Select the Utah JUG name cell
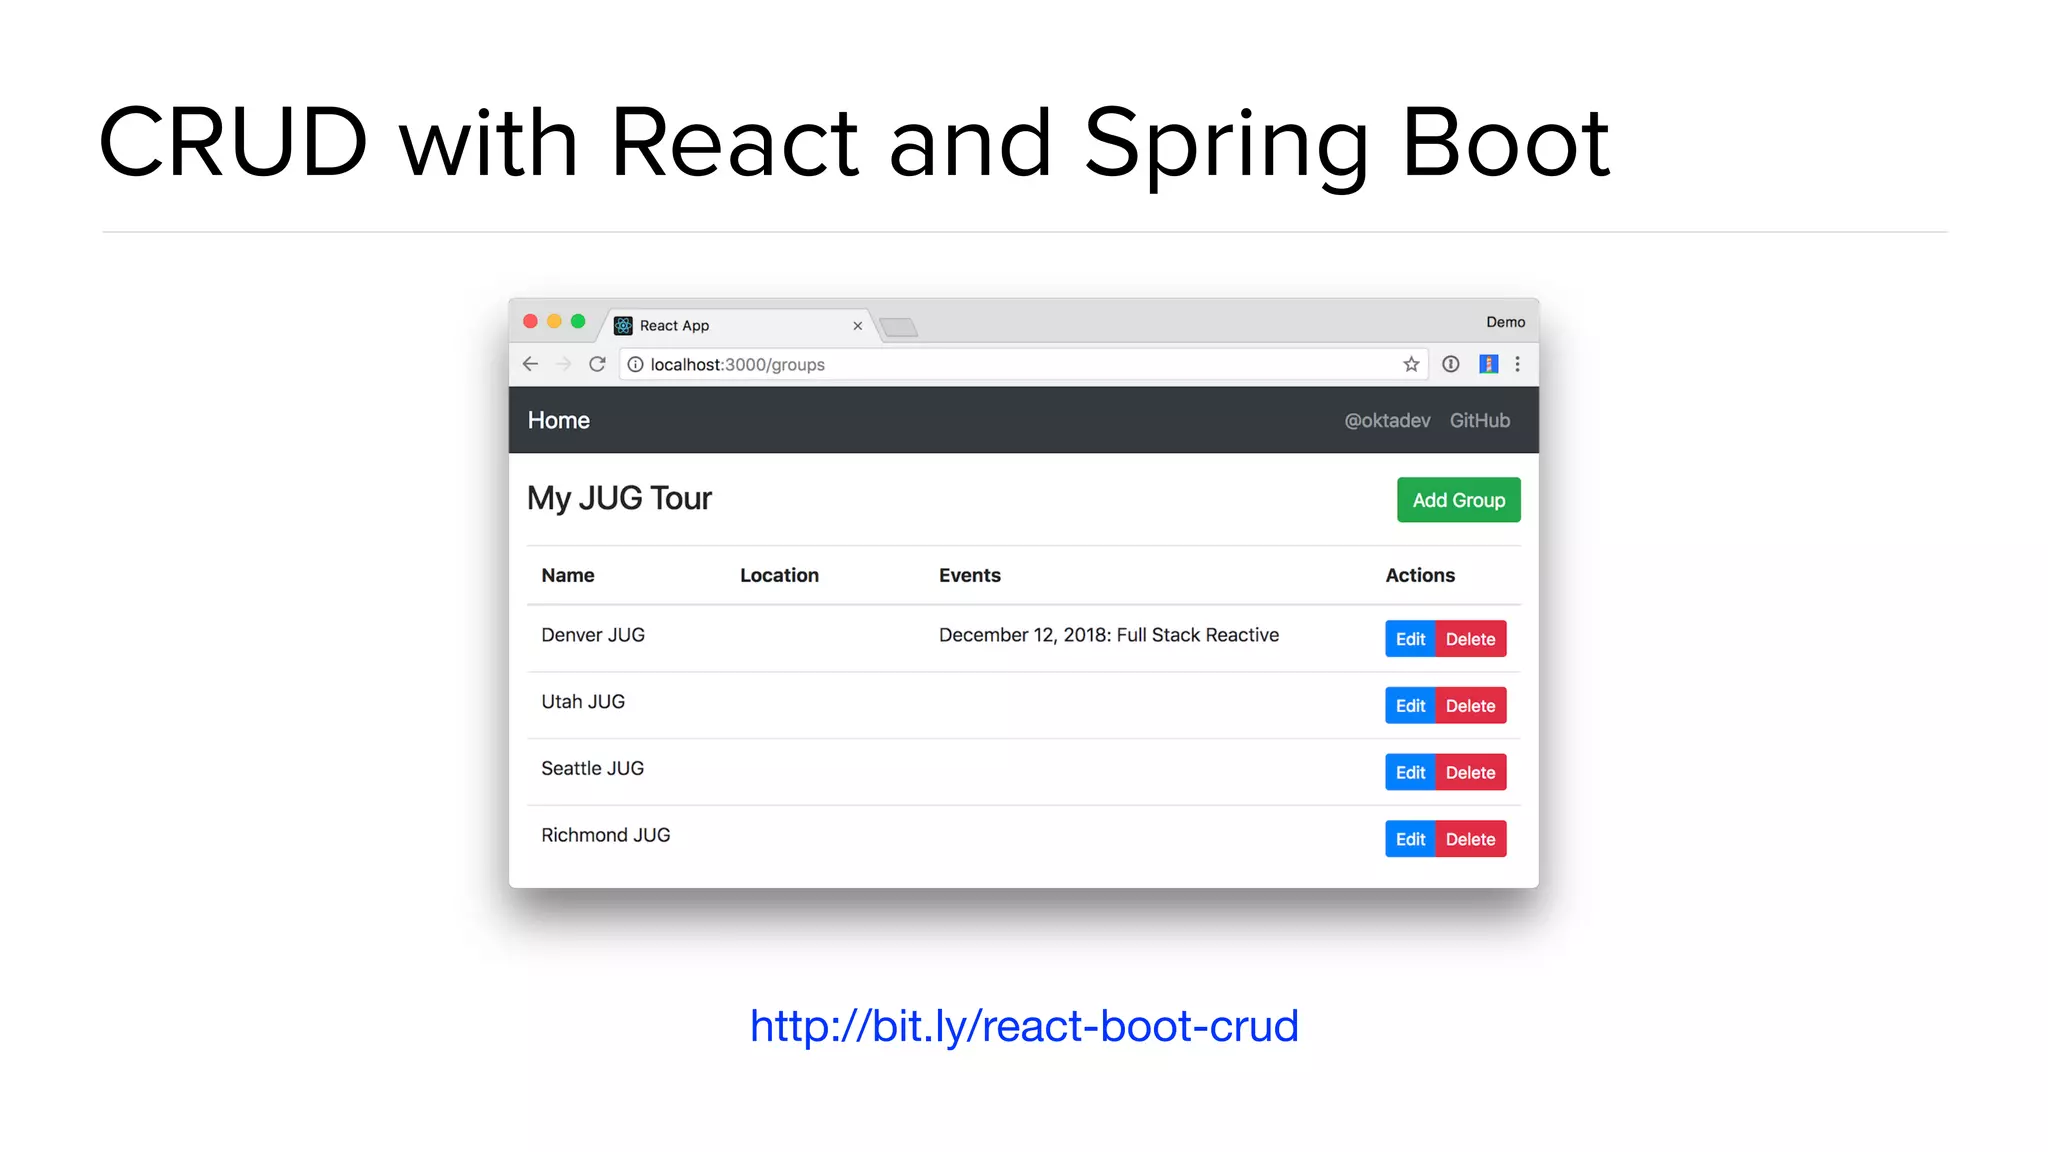Viewport: 2048px width, 1152px height. point(583,702)
